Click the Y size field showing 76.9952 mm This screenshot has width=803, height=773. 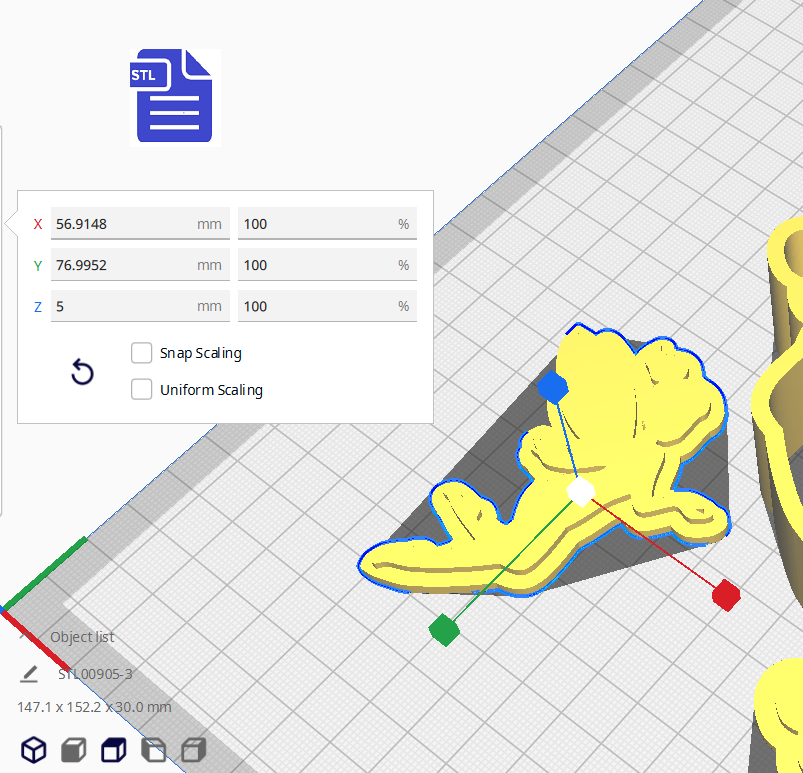point(120,265)
